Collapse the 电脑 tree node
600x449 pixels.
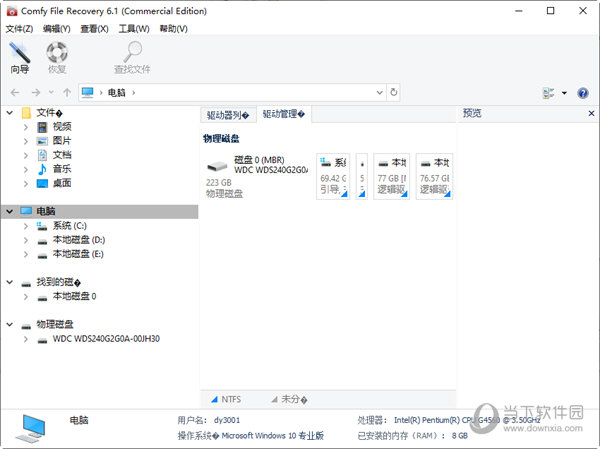[x=10, y=211]
